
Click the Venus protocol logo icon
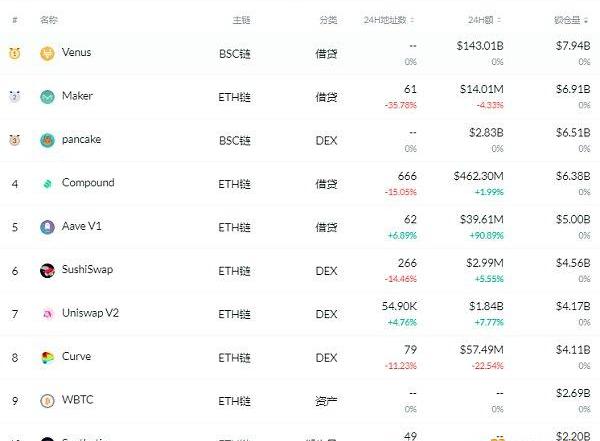(x=47, y=53)
